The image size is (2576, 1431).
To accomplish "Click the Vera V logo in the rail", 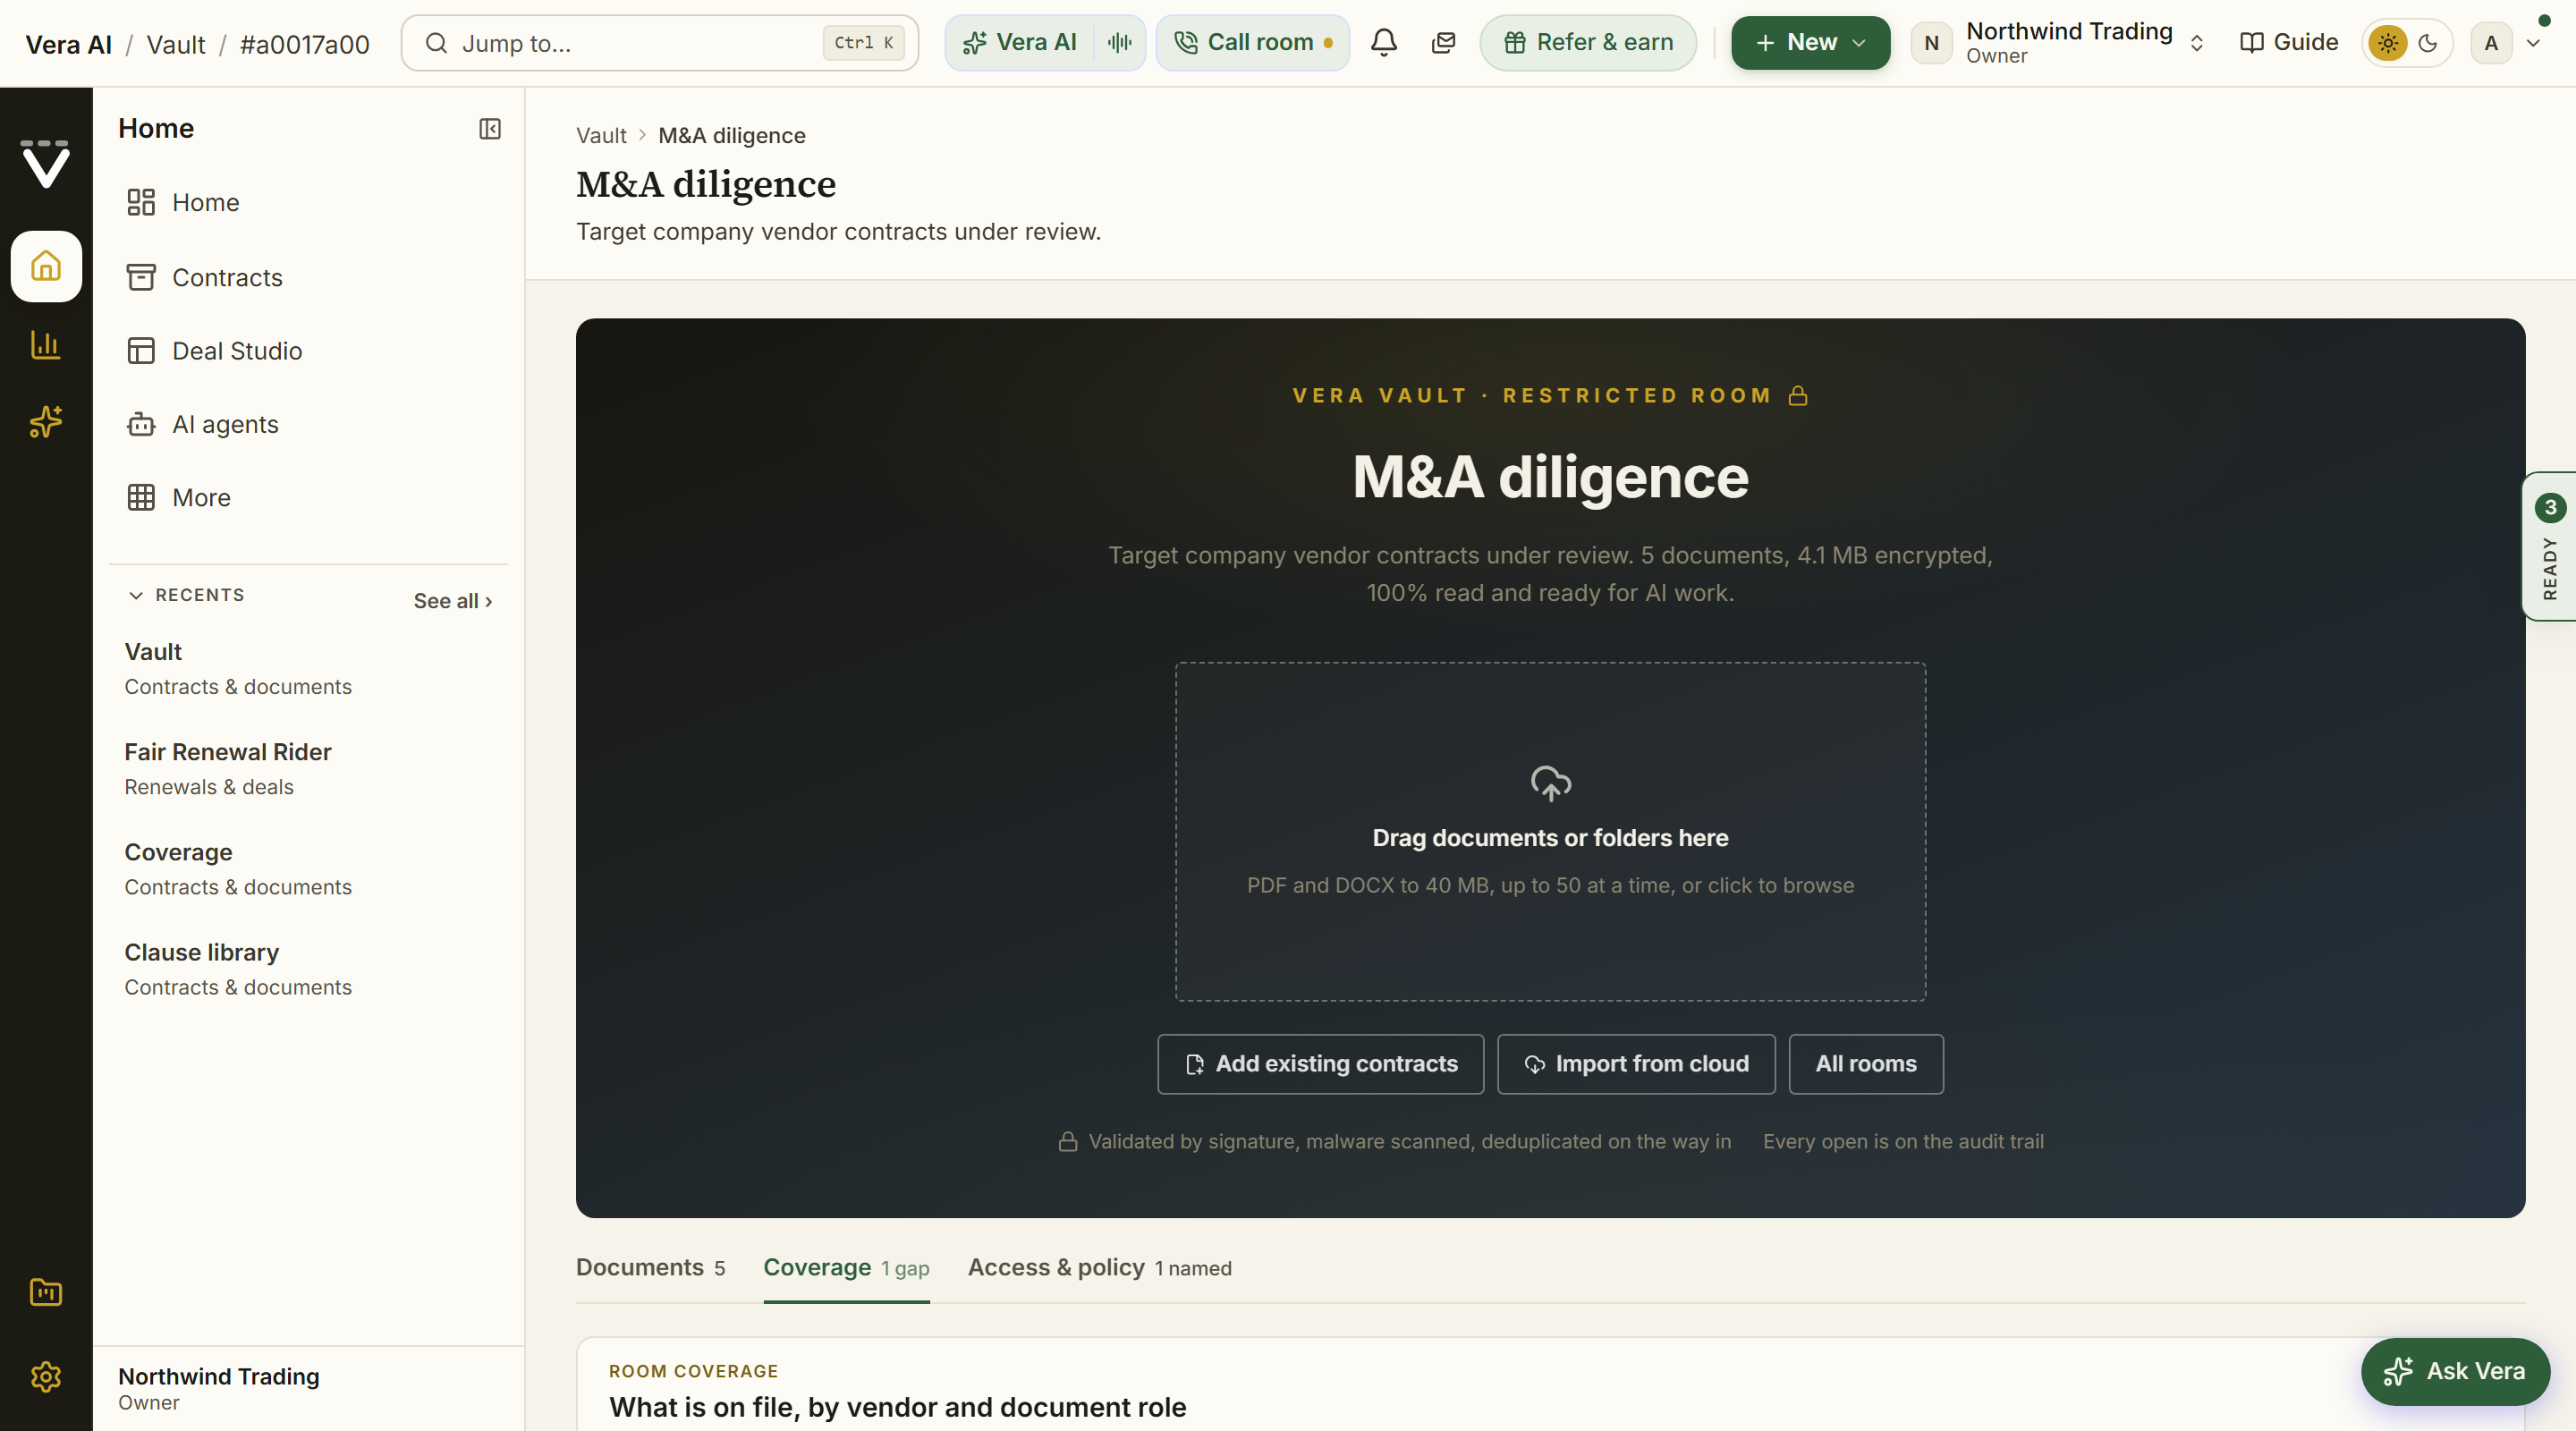I will tap(46, 163).
